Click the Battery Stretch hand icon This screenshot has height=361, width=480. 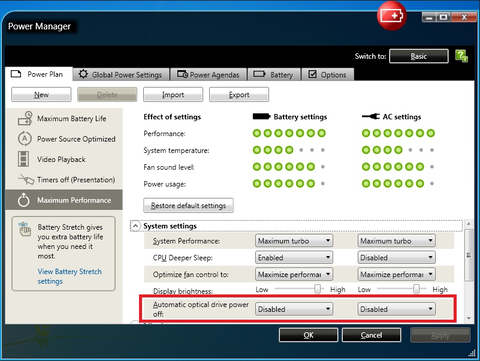tap(25, 229)
